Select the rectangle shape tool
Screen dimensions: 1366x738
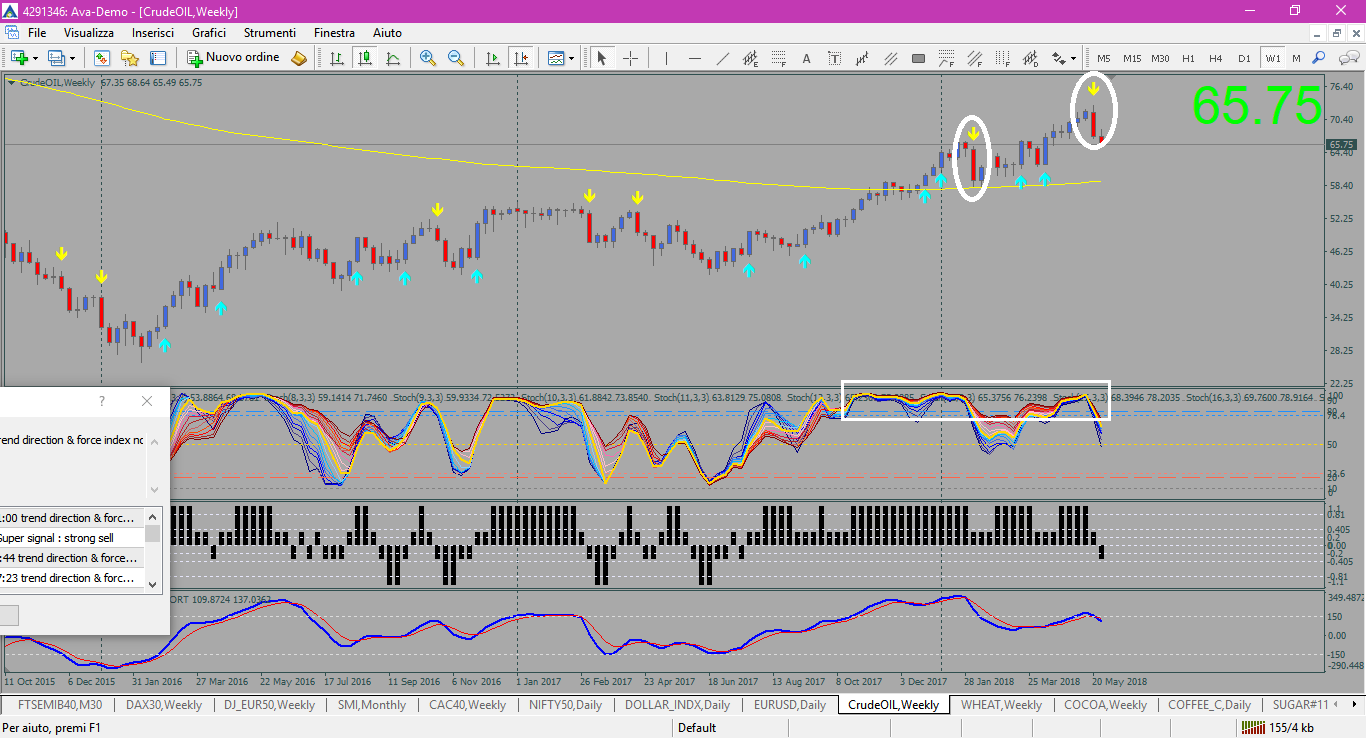pos(918,58)
